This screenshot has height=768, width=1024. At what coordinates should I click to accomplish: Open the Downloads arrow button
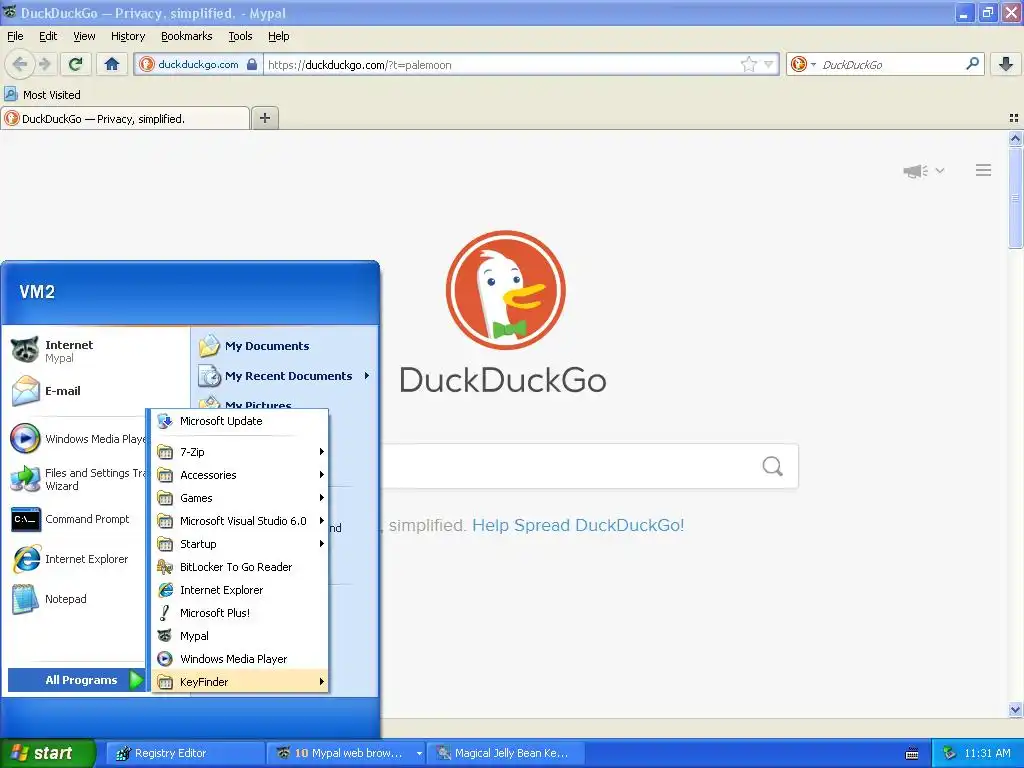click(x=1006, y=64)
